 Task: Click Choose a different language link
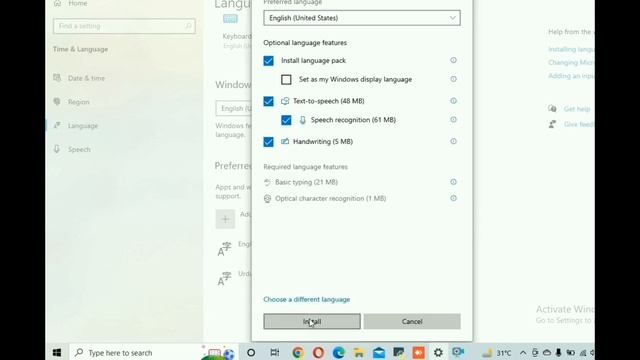tap(307, 299)
